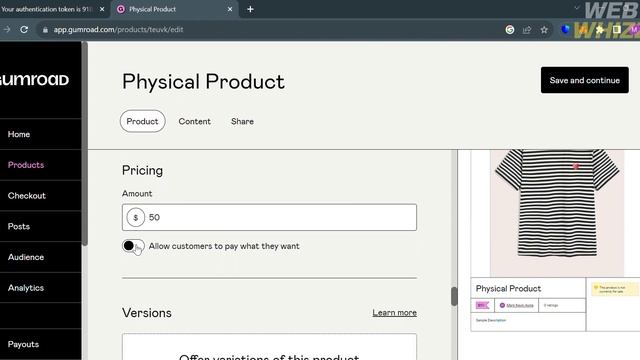The image size is (640, 360).
Task: Open Payouts in the sidebar
Action: (23, 344)
